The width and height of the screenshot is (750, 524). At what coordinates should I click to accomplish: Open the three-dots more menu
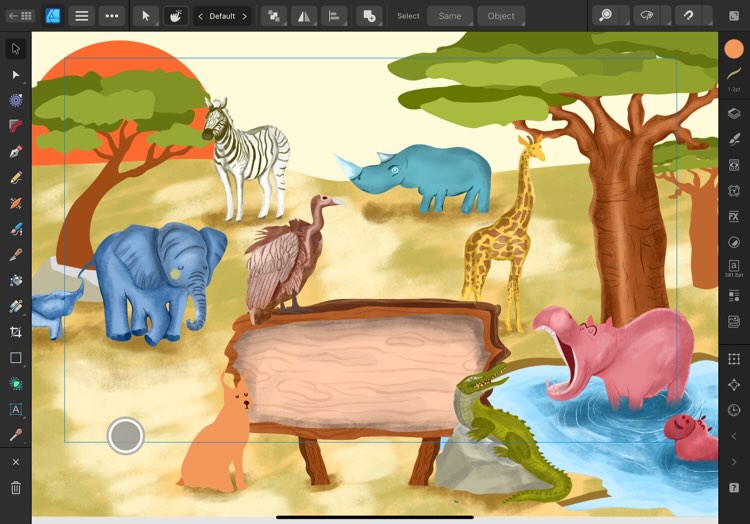click(112, 16)
